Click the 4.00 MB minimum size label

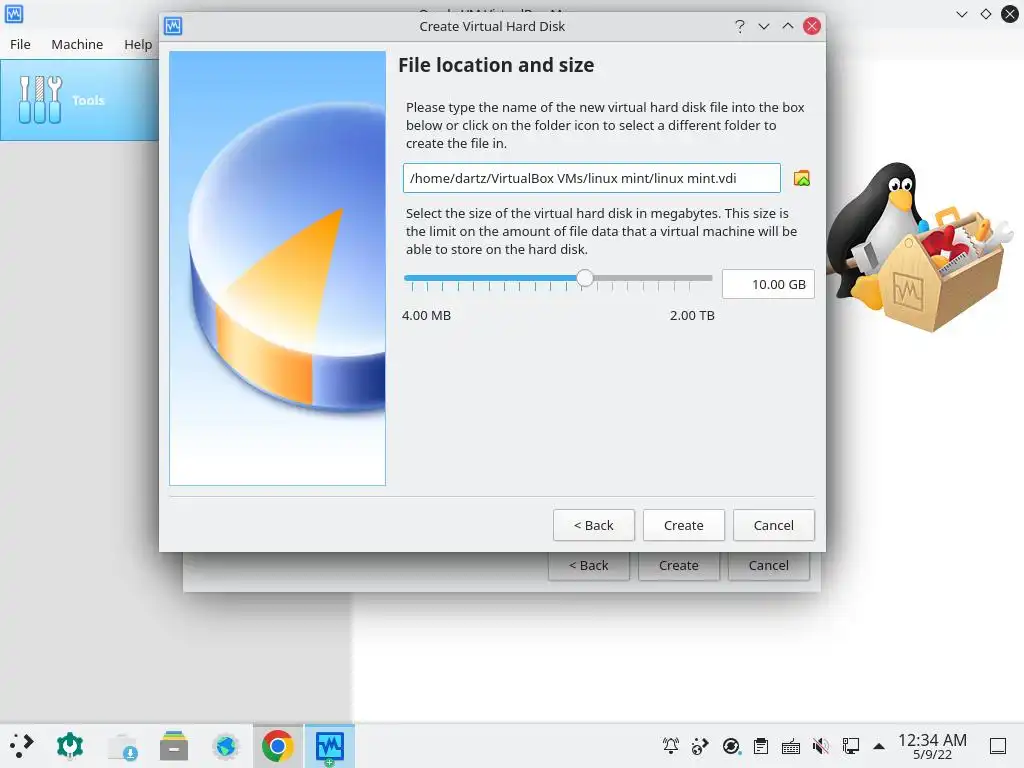pyautogui.click(x=426, y=315)
